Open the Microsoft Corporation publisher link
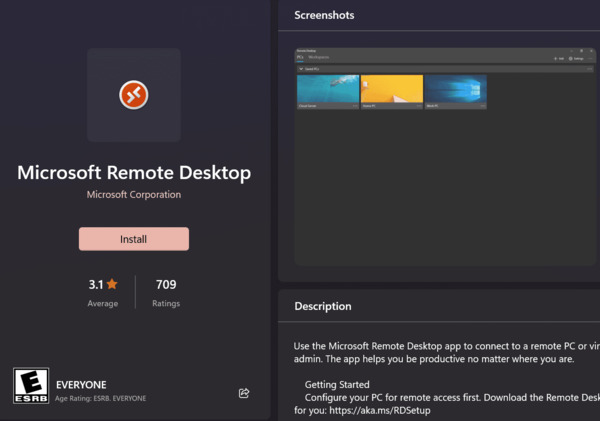The width and height of the screenshot is (600, 421). [134, 194]
